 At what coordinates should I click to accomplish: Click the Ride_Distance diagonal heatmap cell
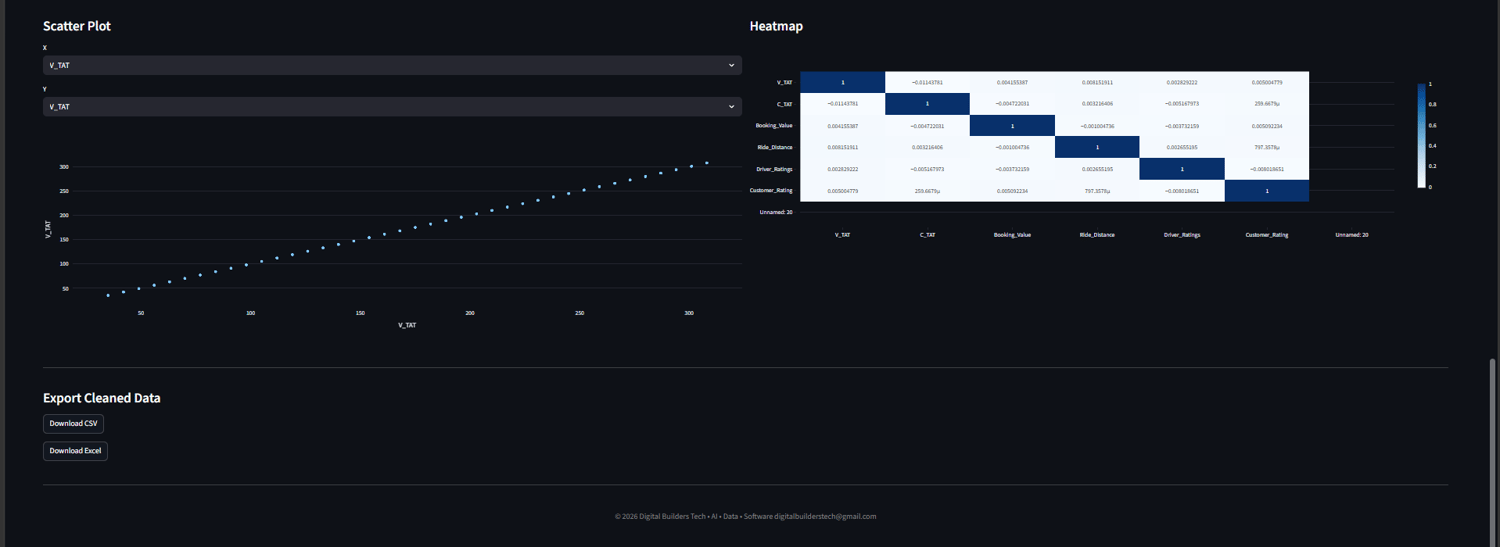(1097, 147)
